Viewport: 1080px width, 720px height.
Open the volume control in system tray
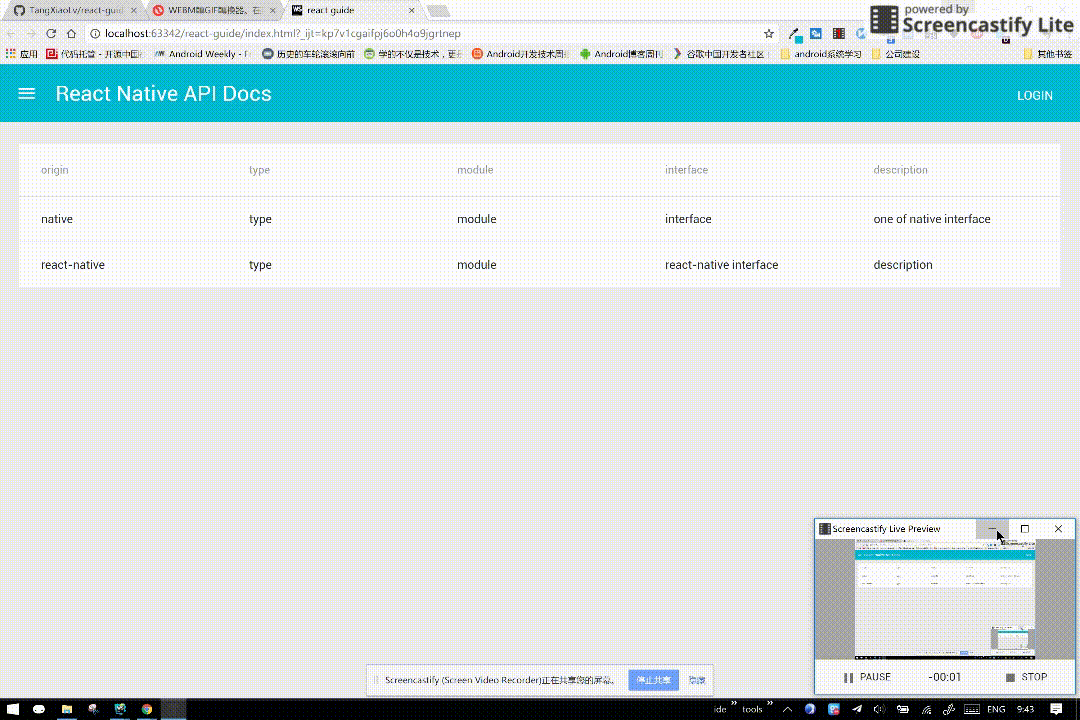coord(879,709)
